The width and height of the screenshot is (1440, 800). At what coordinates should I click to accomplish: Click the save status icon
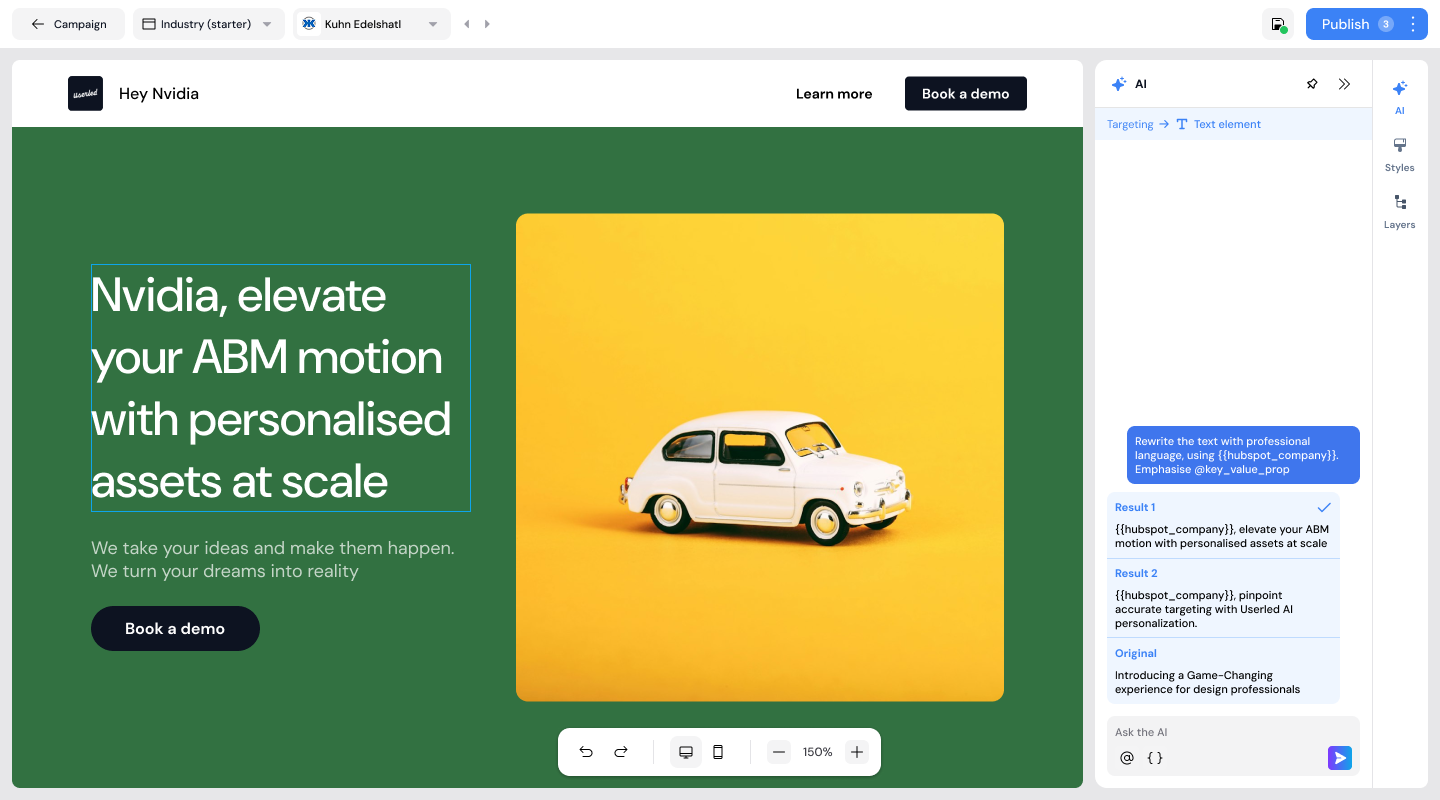(x=1278, y=24)
